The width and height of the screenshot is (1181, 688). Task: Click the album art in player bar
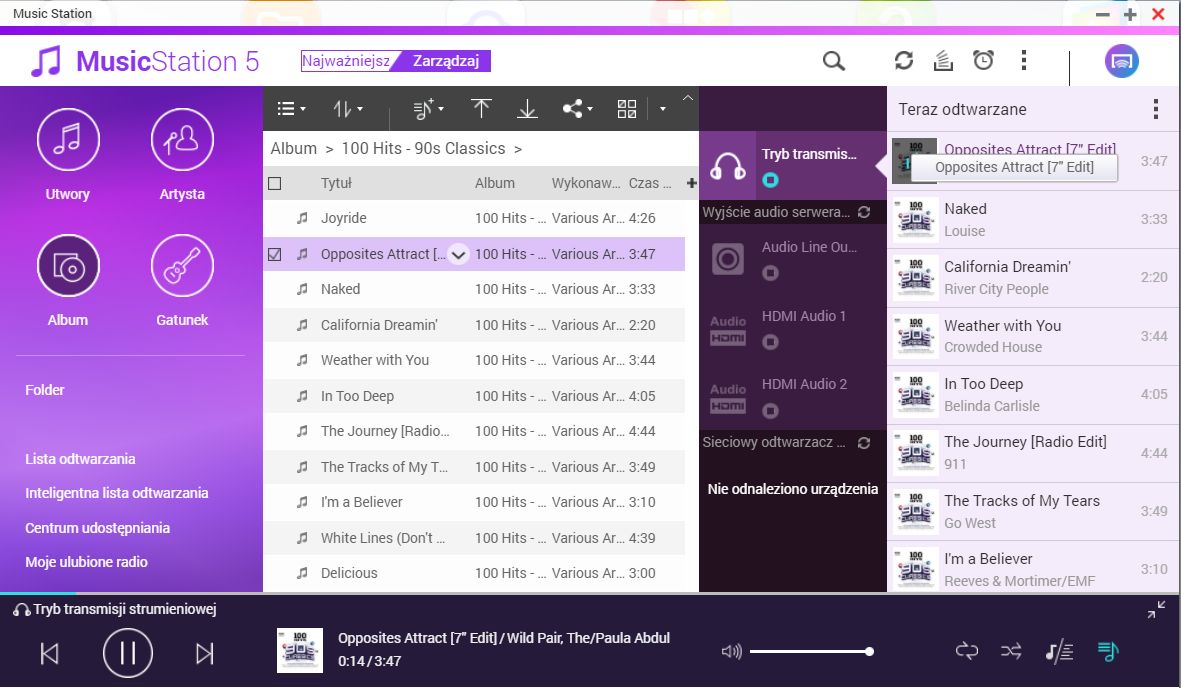pyautogui.click(x=300, y=650)
